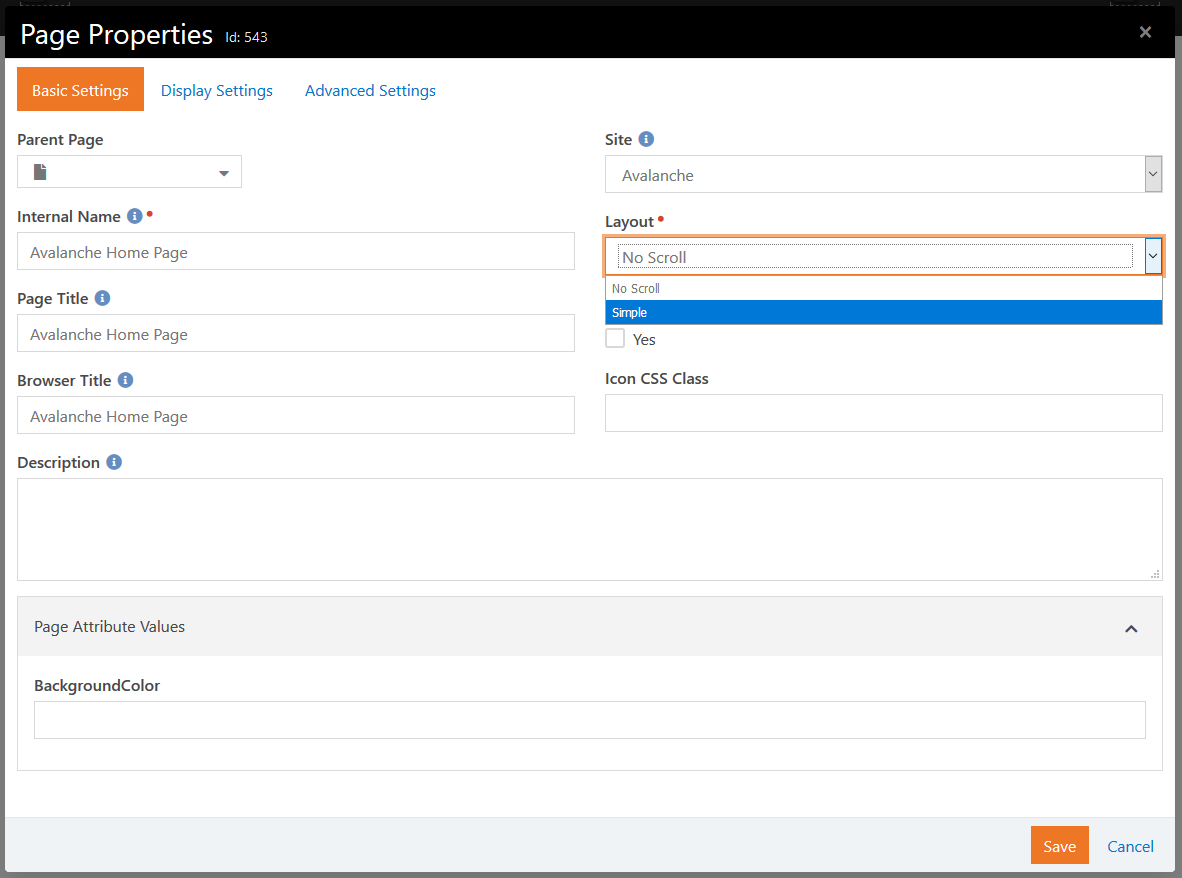This screenshot has width=1182, height=878.
Task: Close the Page Properties dialog with X
Action: pyautogui.click(x=1145, y=32)
